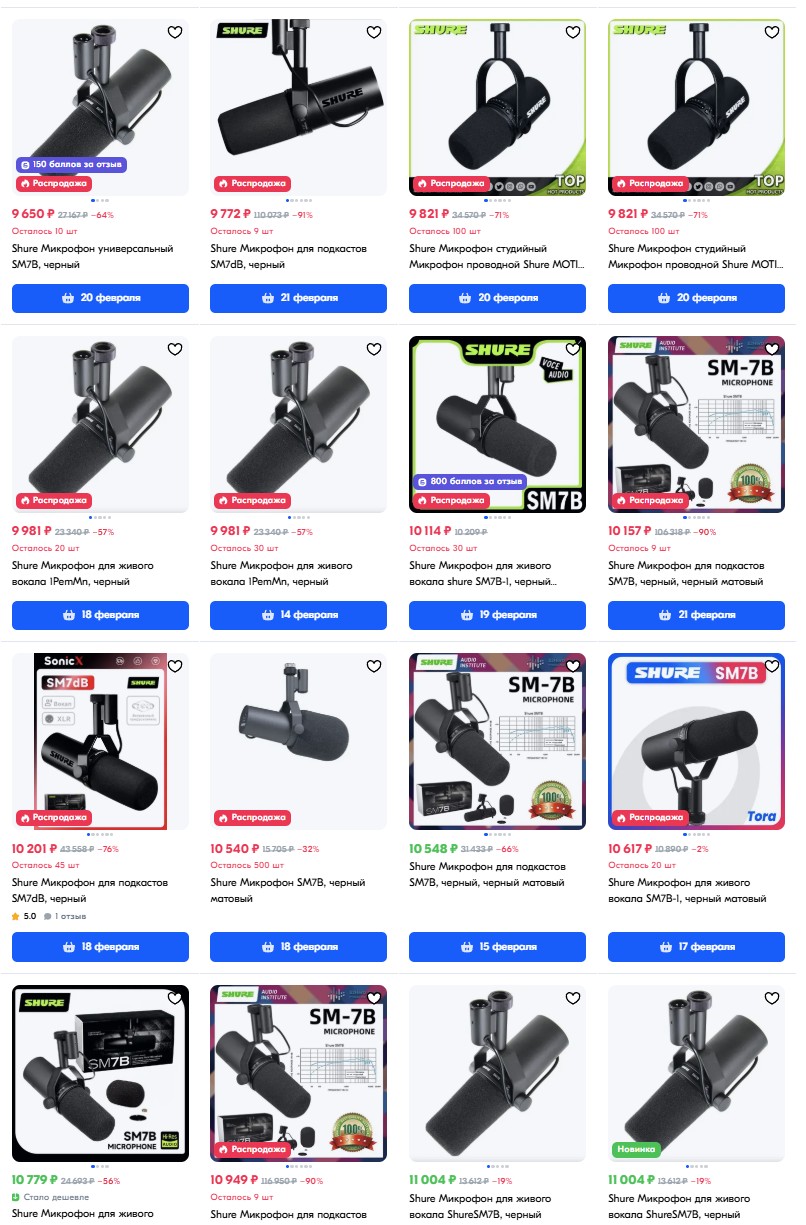Viewport: 806px width, 1225px height.
Task: Favorite the 10 779 ₽ boxed SM7B microphone
Action: click(175, 998)
